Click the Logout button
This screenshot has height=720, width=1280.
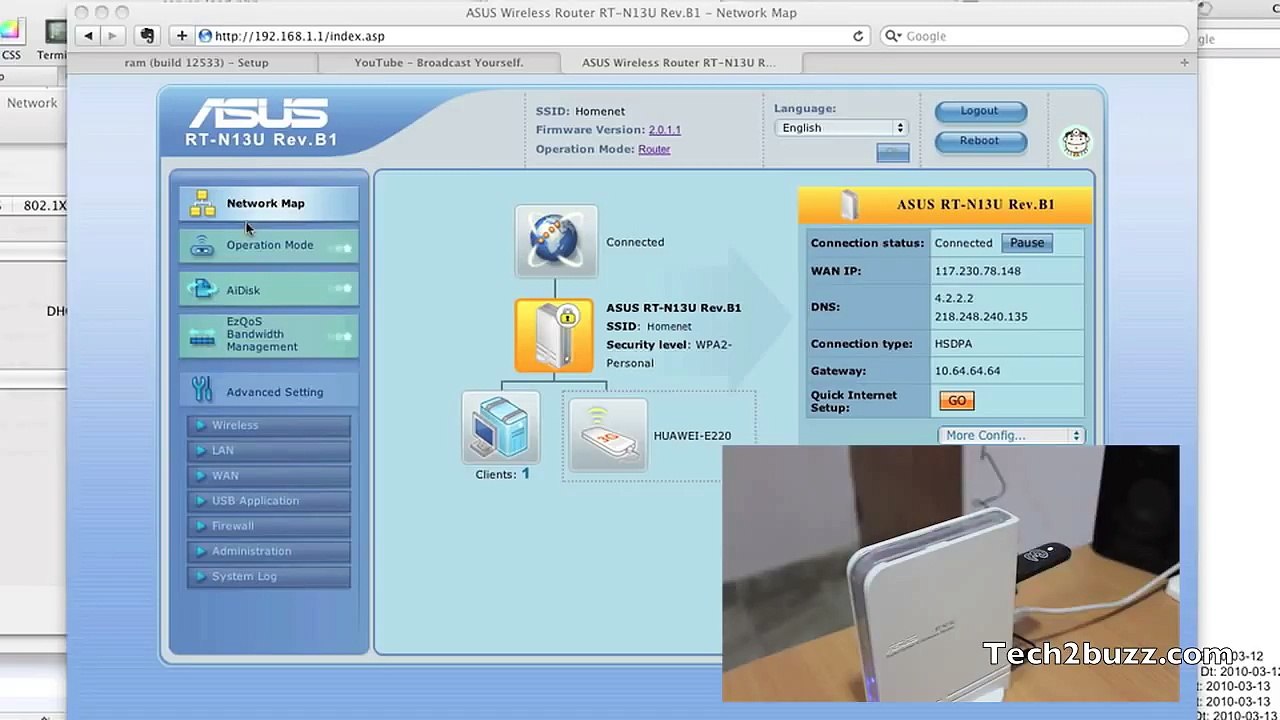pos(980,111)
